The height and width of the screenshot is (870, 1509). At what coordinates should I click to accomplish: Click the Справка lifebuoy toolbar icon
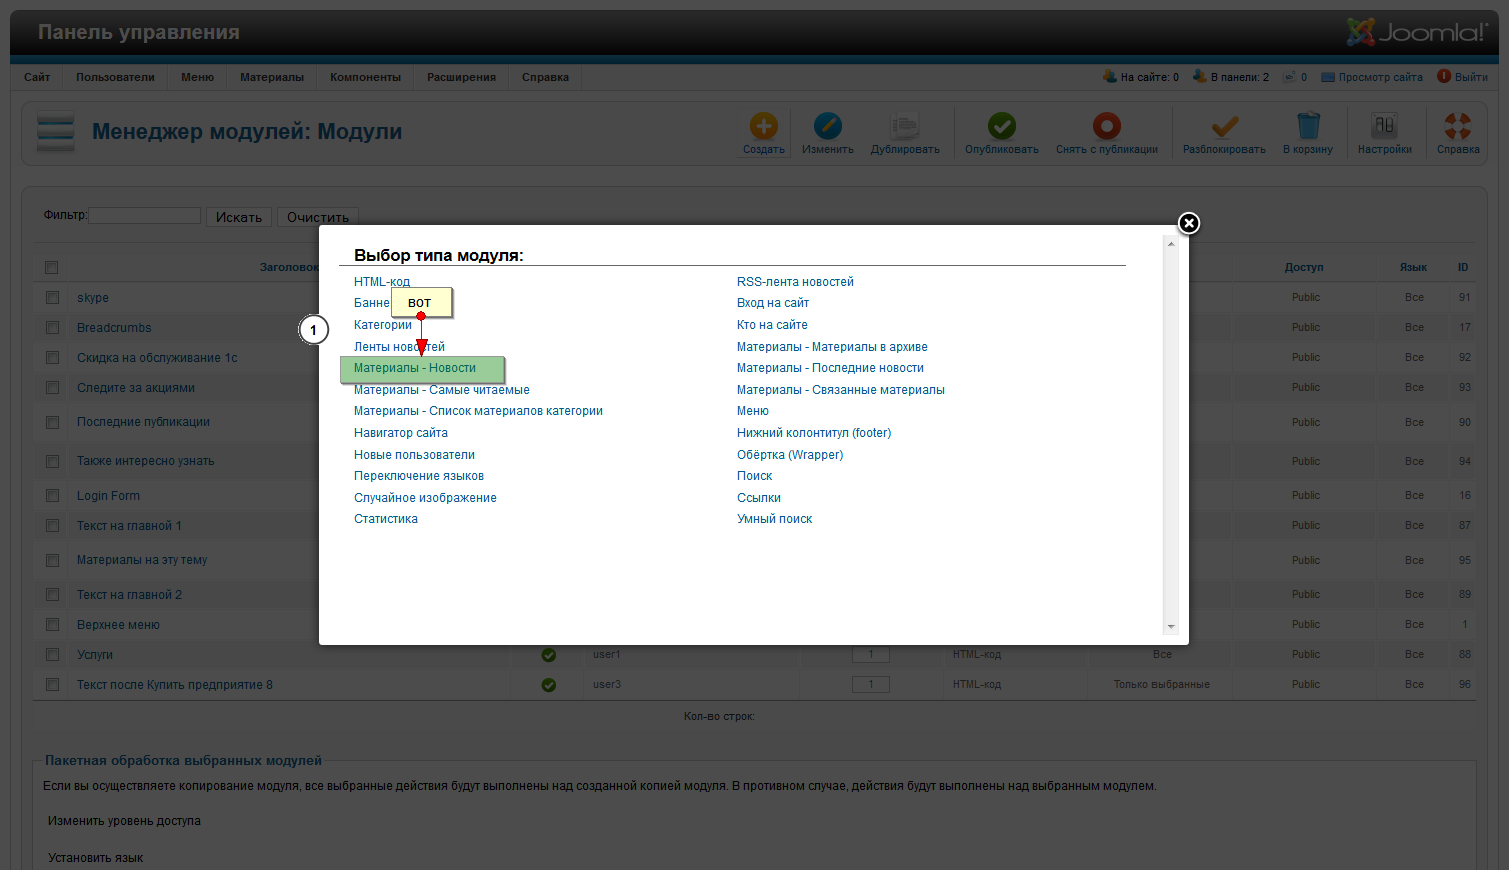pyautogui.click(x=1458, y=126)
